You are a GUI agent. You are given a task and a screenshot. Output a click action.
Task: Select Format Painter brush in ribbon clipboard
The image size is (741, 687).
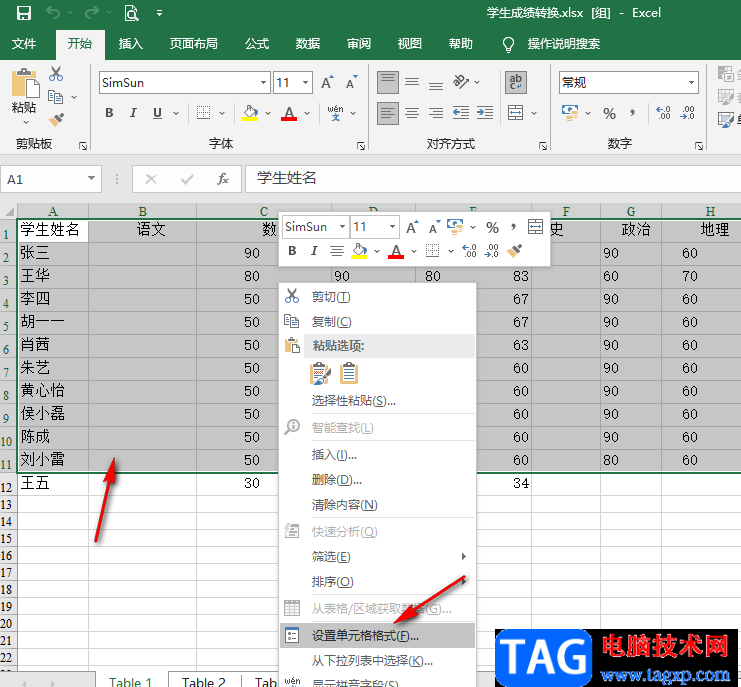(x=56, y=119)
